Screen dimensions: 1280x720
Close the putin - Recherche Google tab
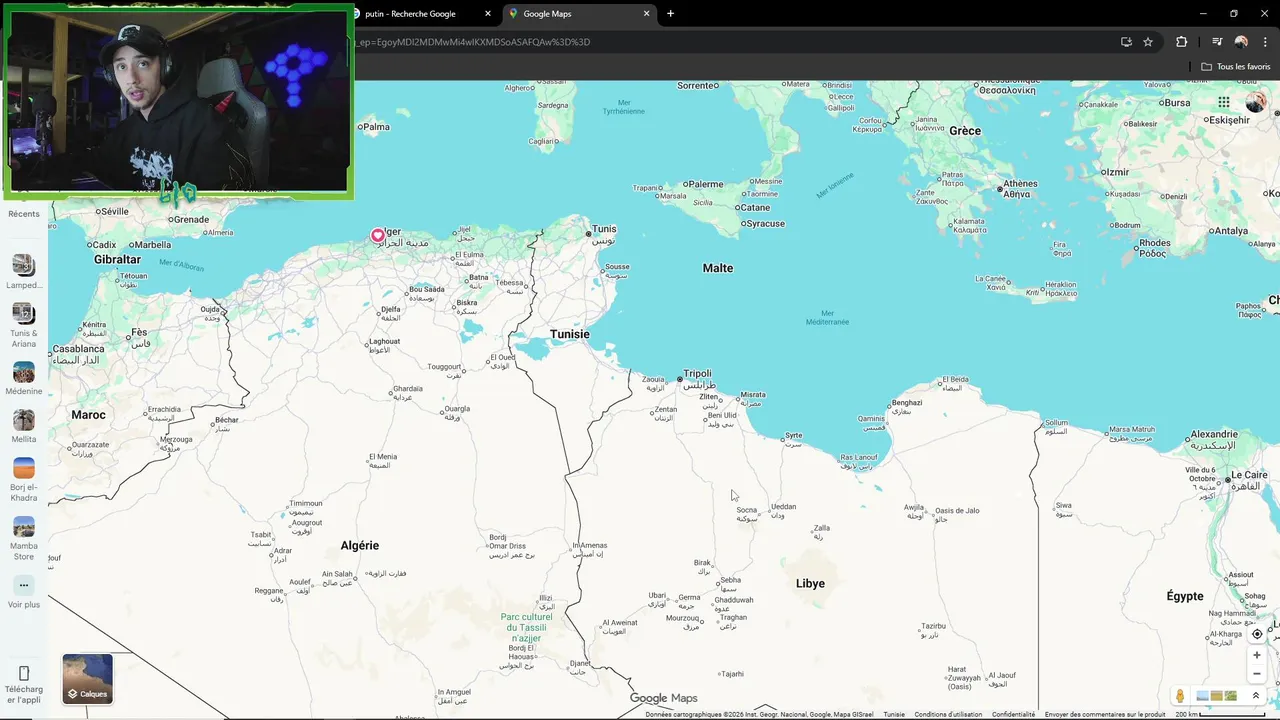(488, 14)
